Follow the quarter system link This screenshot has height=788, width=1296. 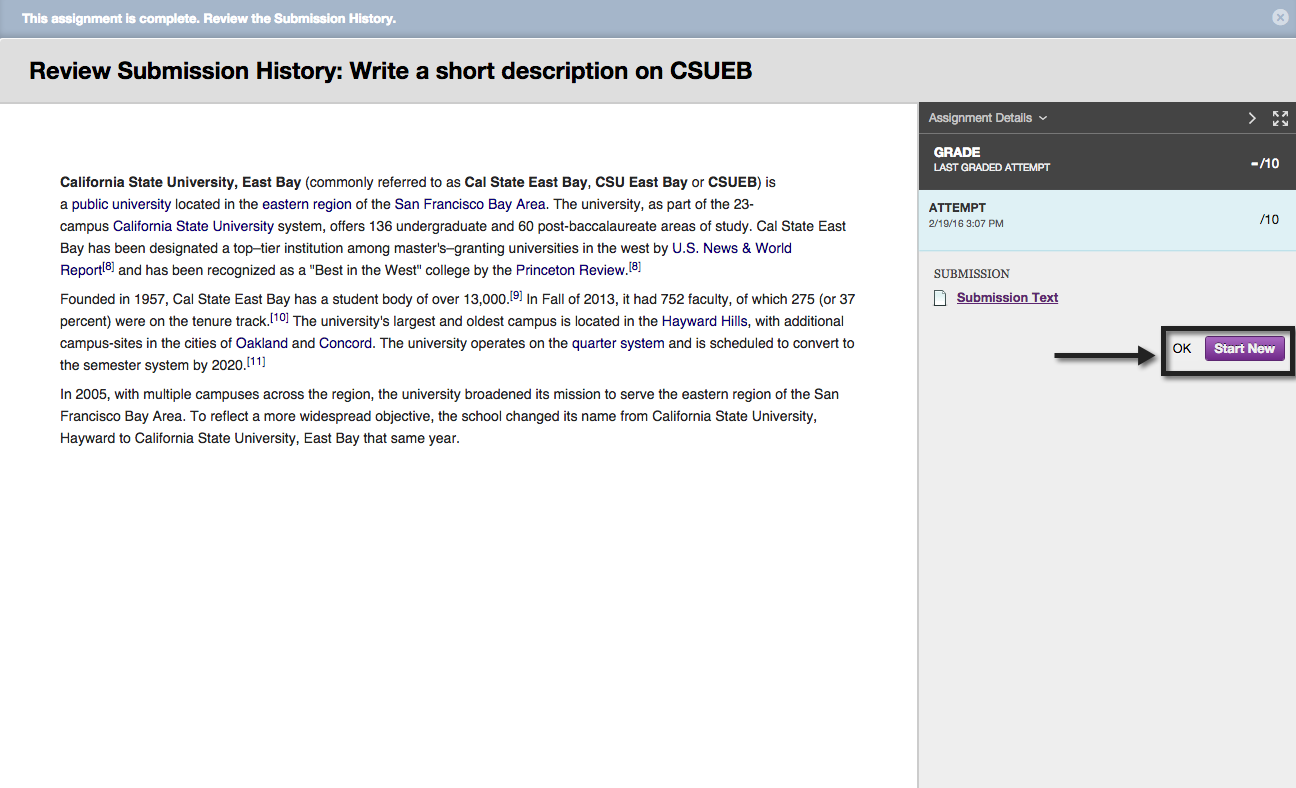pos(618,343)
